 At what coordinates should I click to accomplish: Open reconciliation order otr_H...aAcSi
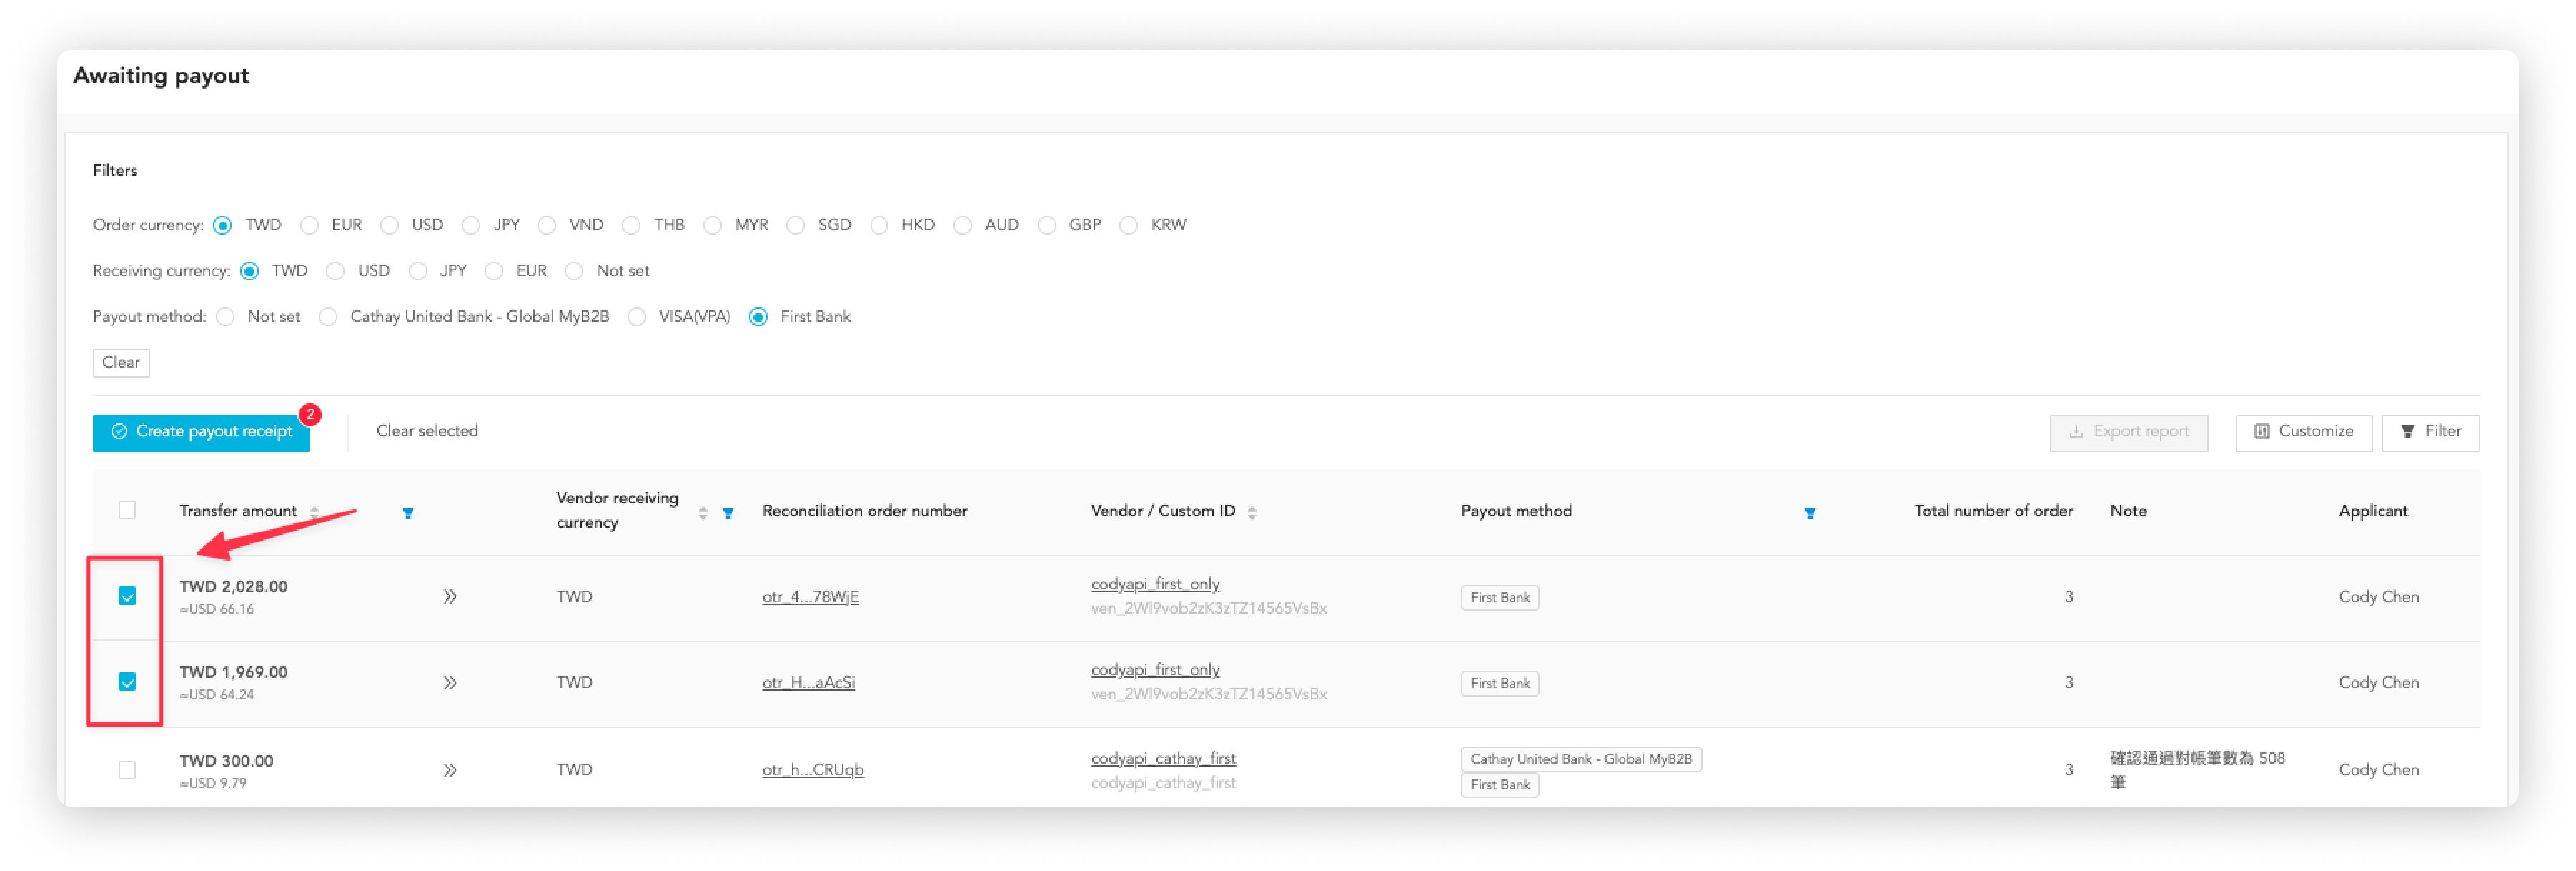(x=808, y=683)
